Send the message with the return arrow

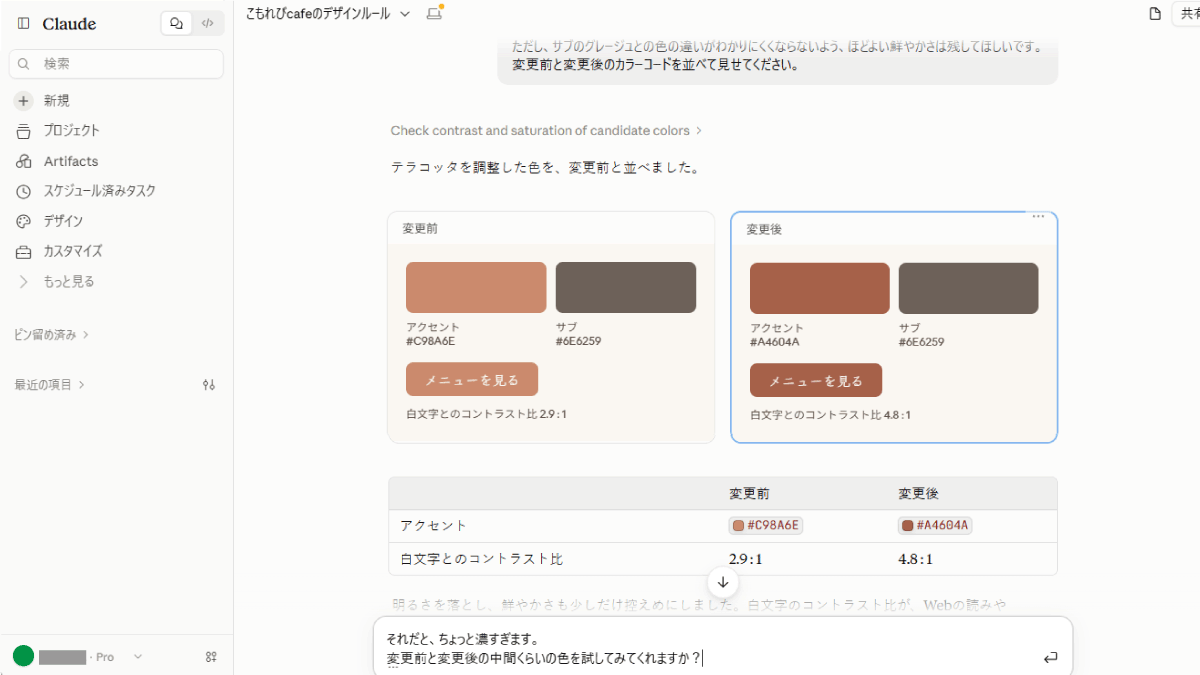click(1050, 657)
